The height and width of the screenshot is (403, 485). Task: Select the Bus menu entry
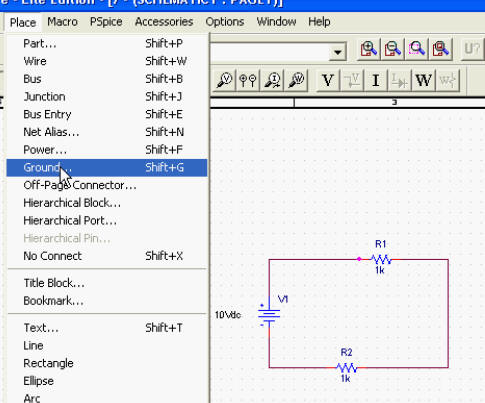pos(107,79)
